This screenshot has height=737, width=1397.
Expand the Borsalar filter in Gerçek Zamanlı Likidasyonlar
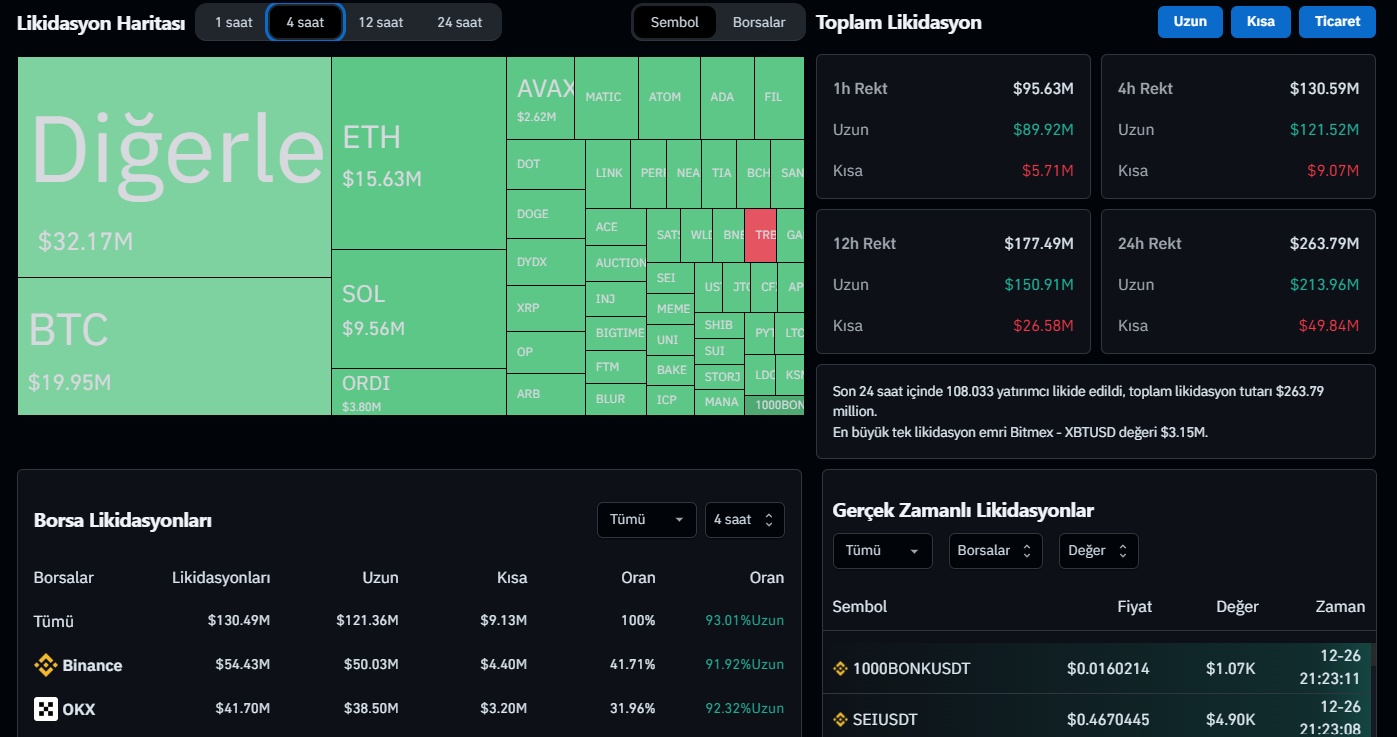995,551
